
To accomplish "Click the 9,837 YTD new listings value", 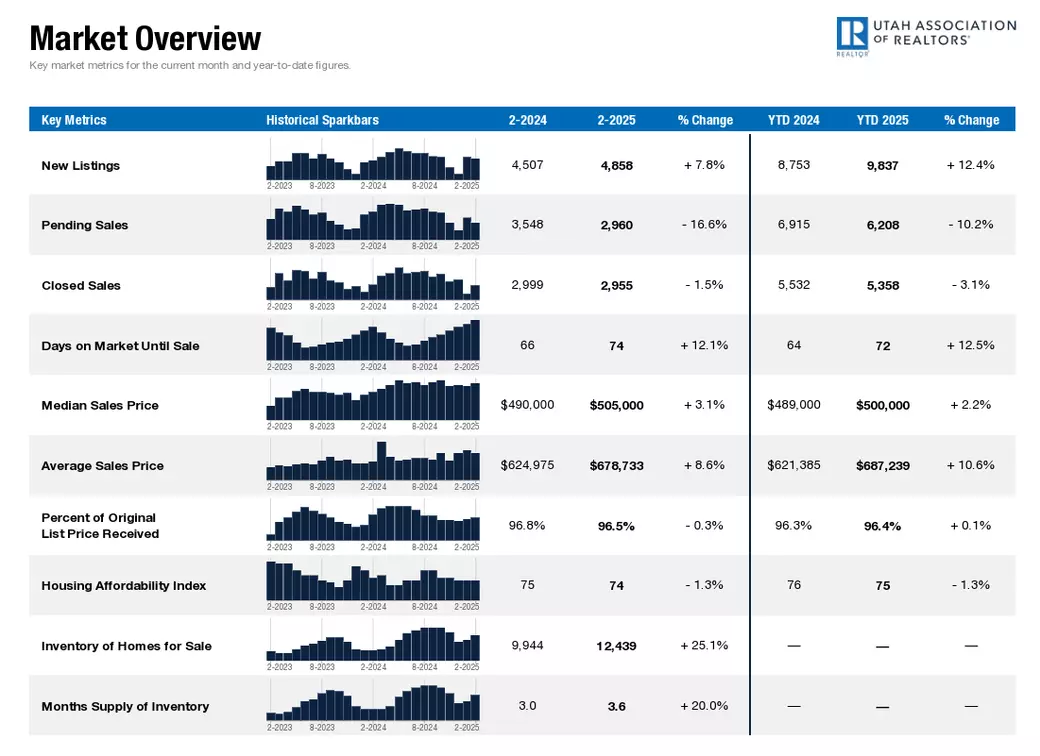I will (882, 166).
